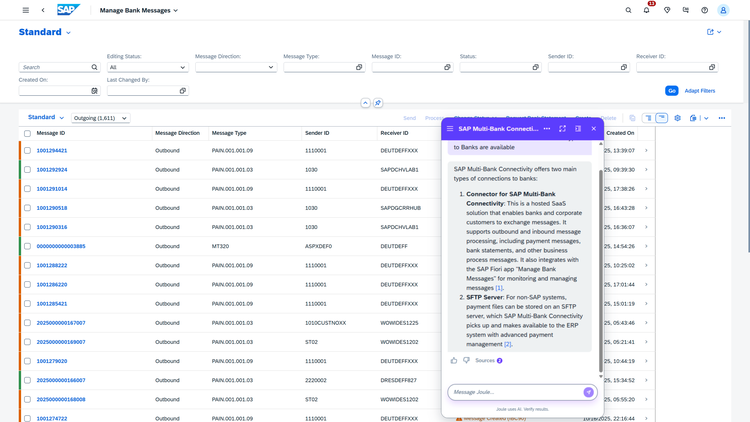Open the main navigation hamburger menu
This screenshot has height=422, width=750.
point(26,10)
